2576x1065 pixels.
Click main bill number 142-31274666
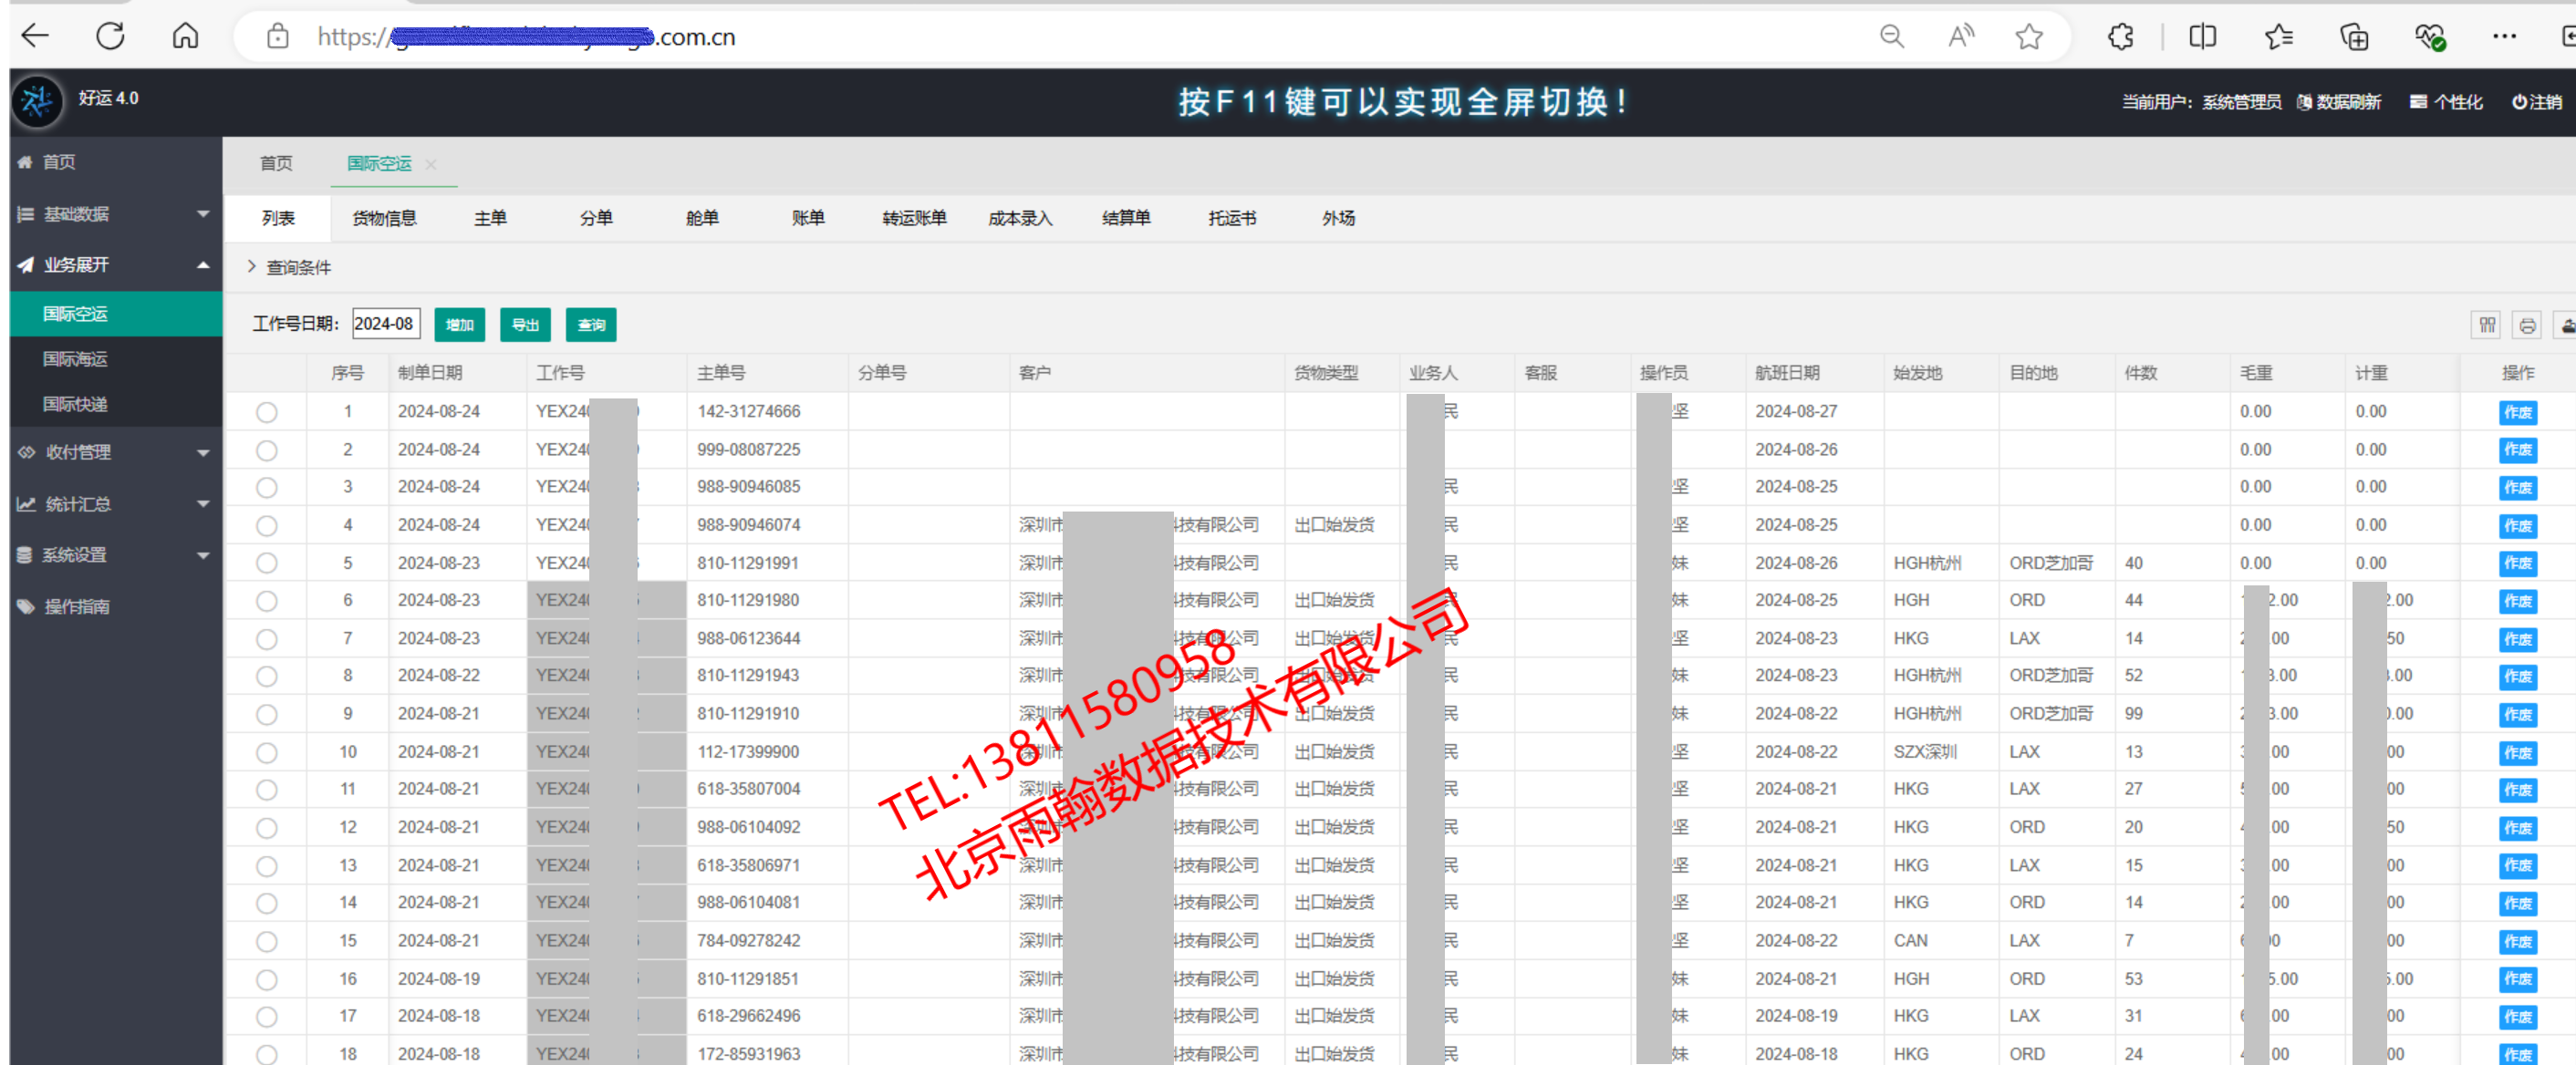(x=749, y=411)
